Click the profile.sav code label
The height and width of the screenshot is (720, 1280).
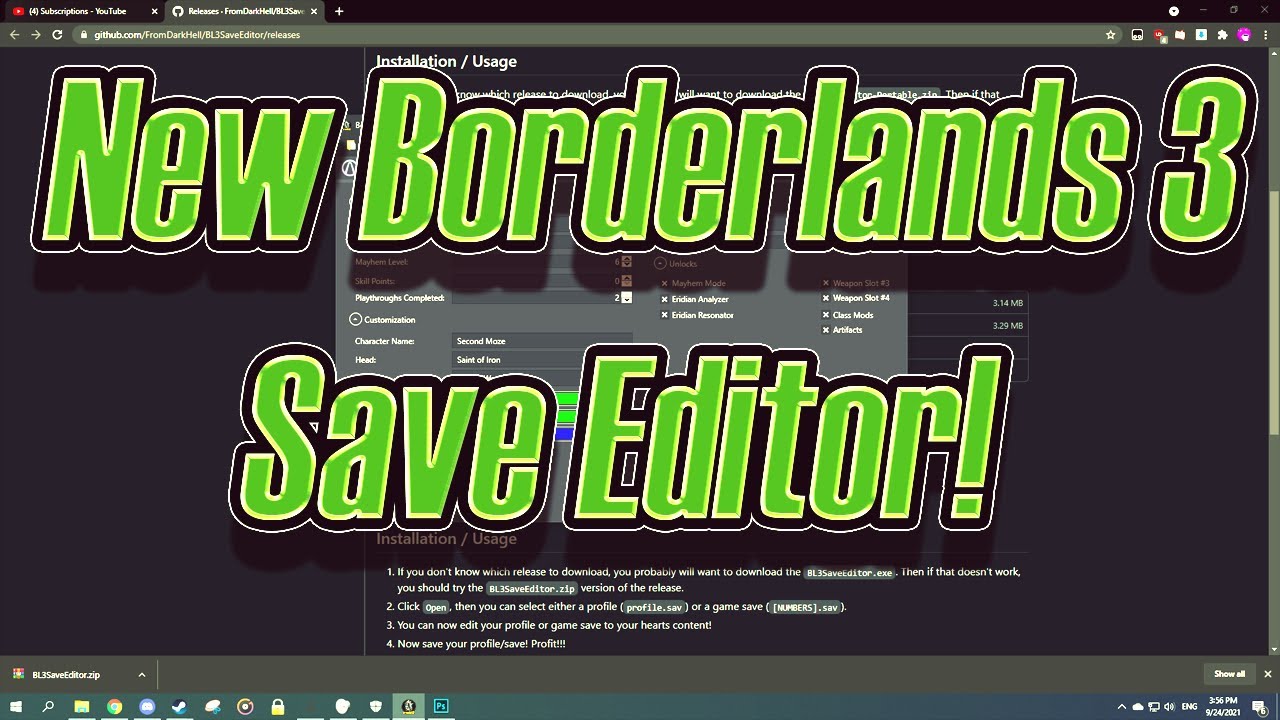(653, 607)
